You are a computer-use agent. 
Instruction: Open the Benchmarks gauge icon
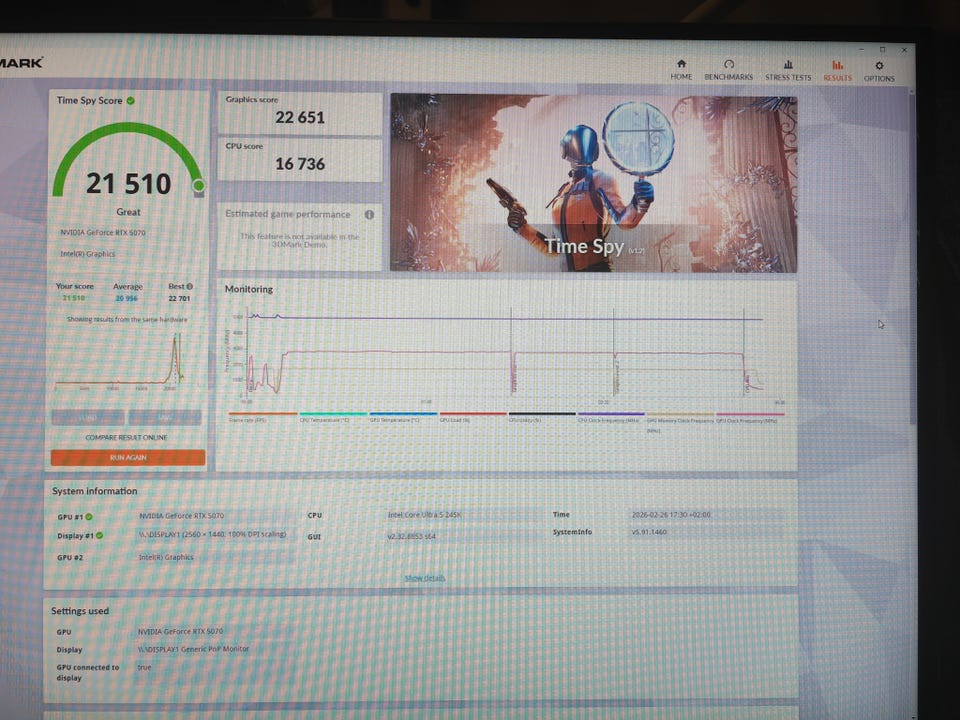[729, 64]
